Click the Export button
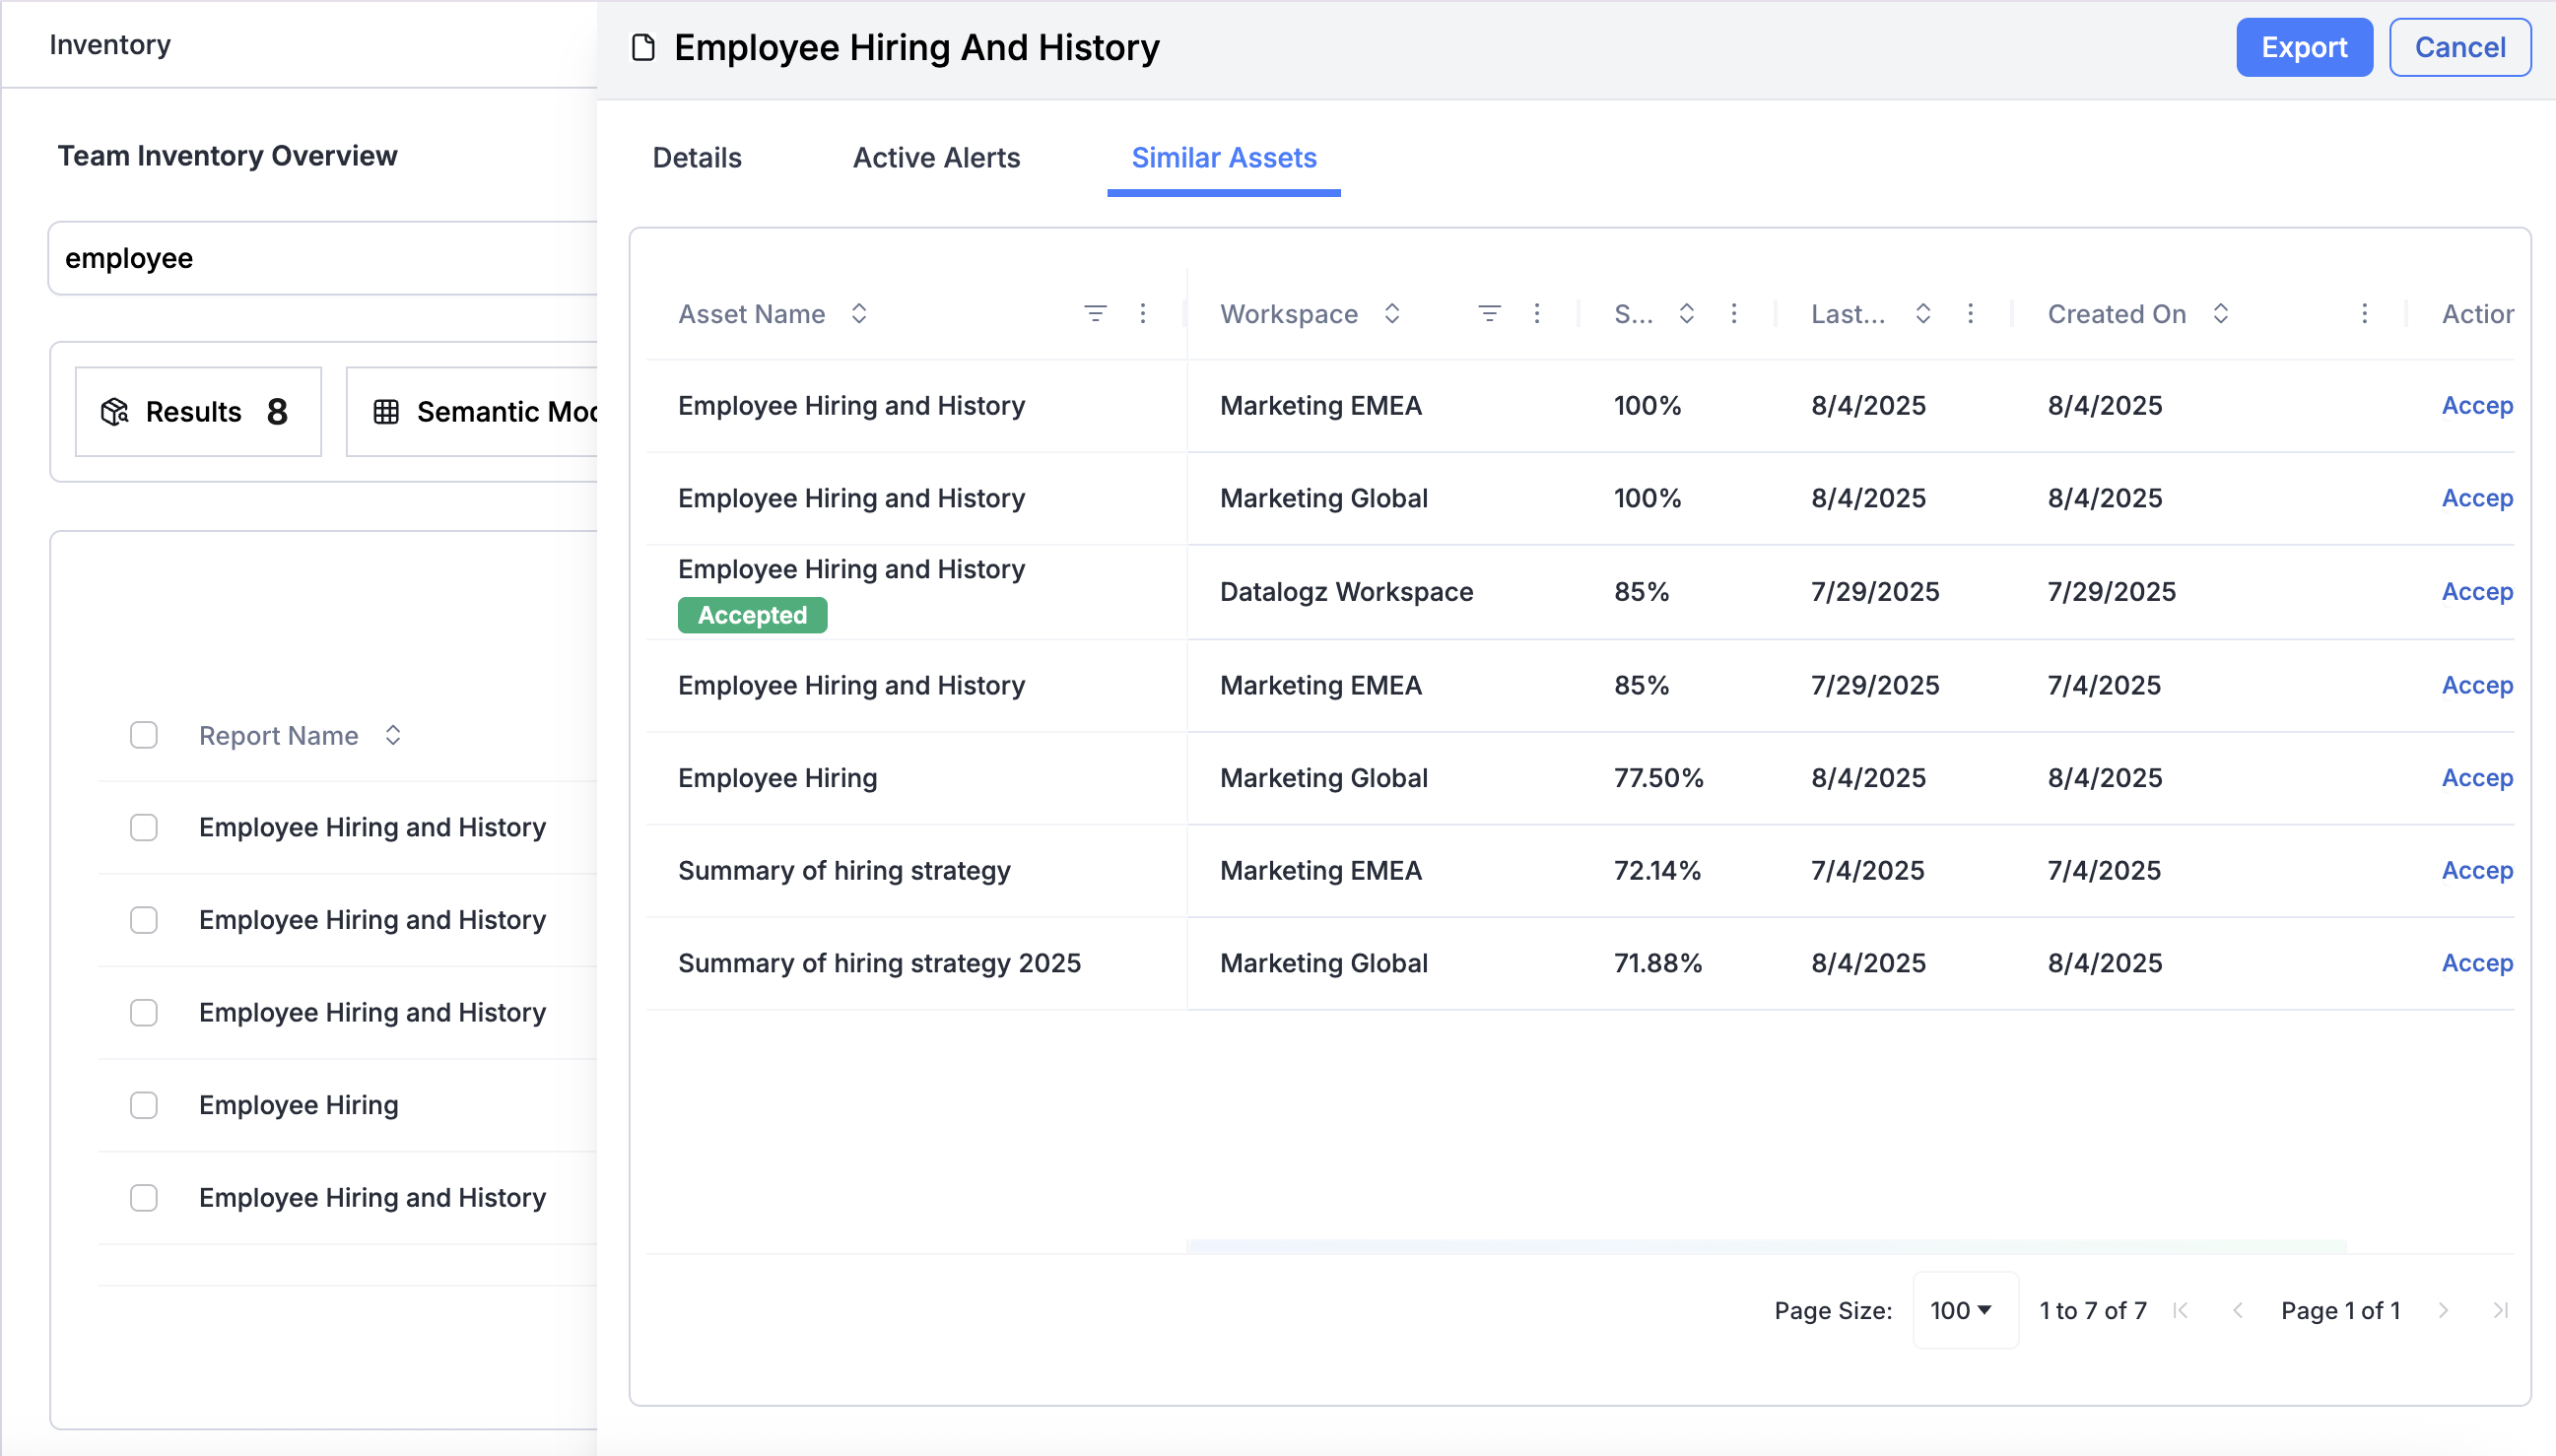Viewport: 2556px width, 1456px height. pos(2303,48)
